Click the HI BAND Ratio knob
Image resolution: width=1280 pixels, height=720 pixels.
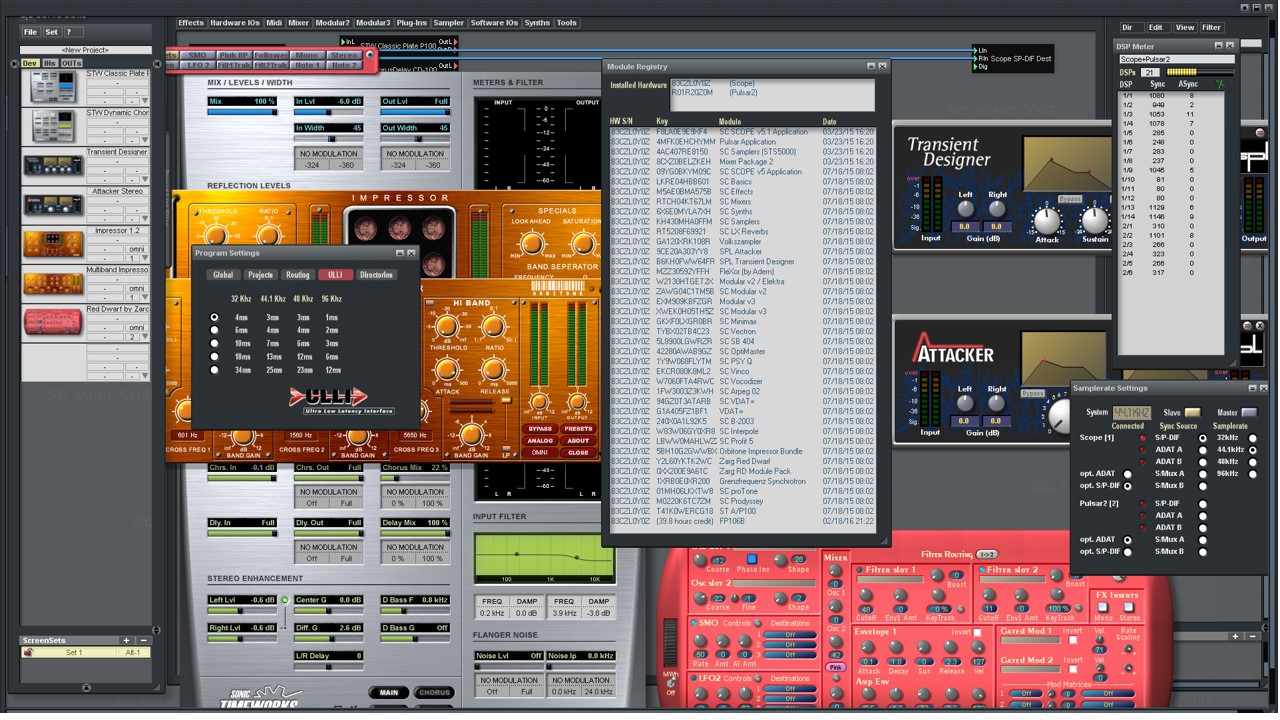[494, 326]
